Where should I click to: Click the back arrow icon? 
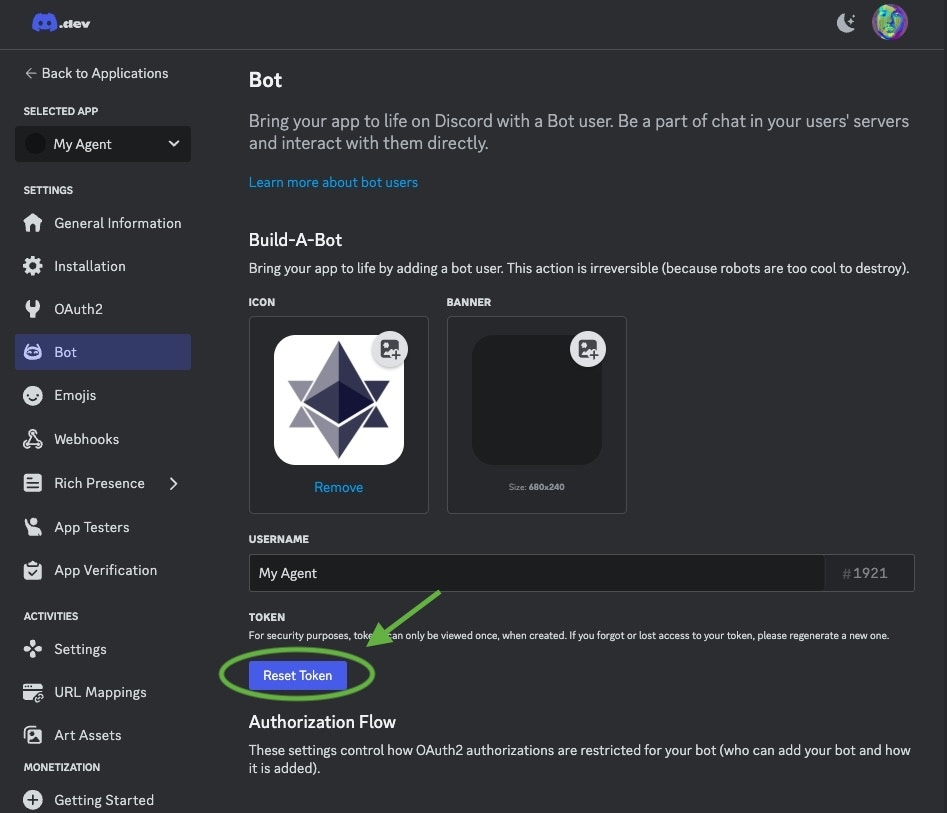(x=31, y=73)
